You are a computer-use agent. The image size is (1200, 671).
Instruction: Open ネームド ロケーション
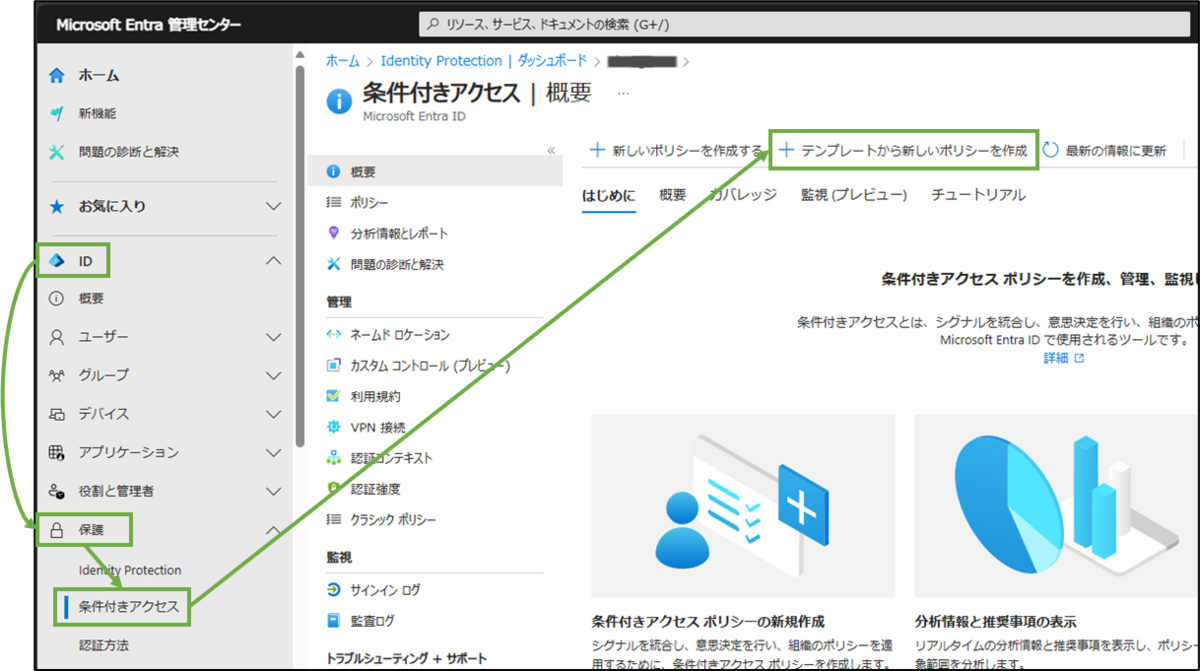pyautogui.click(x=399, y=335)
